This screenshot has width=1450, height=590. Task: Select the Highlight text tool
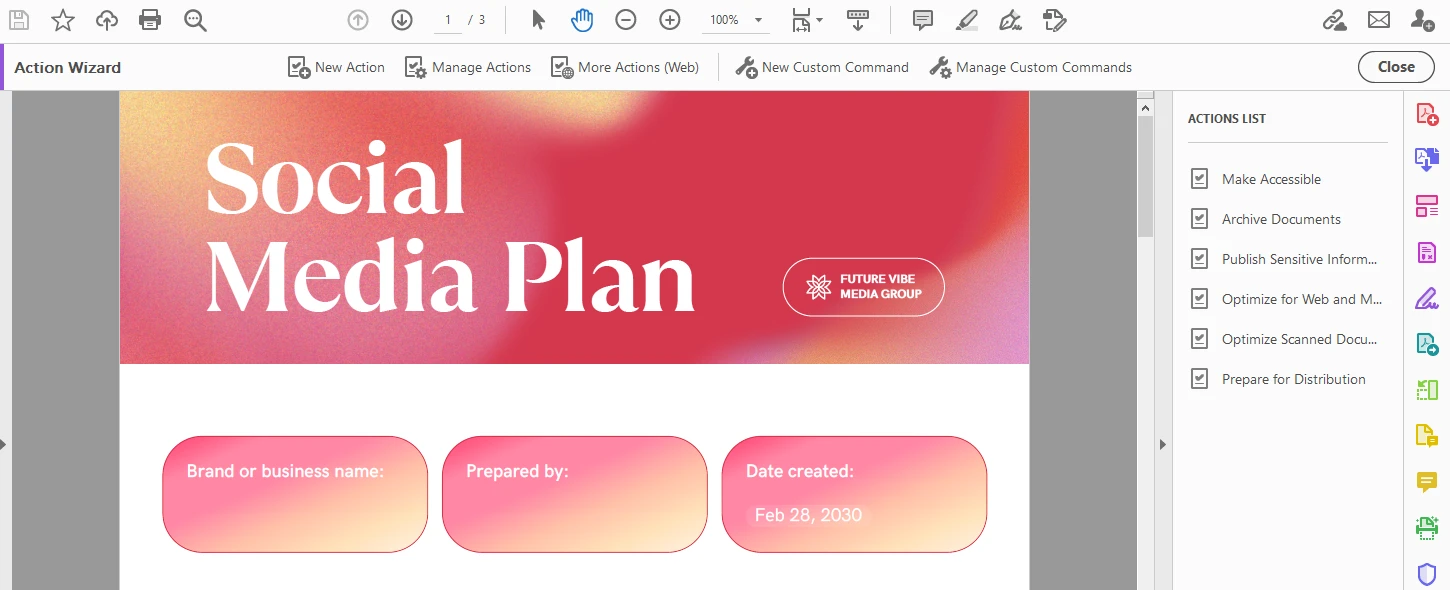[x=966, y=20]
